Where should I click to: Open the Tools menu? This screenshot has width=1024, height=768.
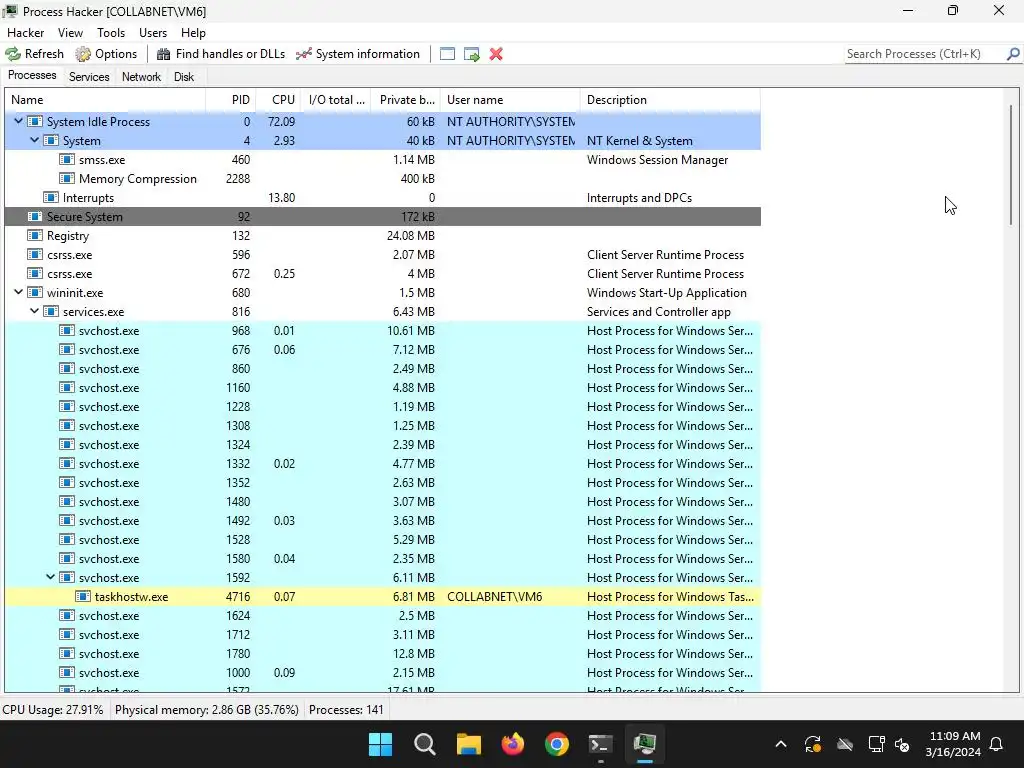(111, 33)
